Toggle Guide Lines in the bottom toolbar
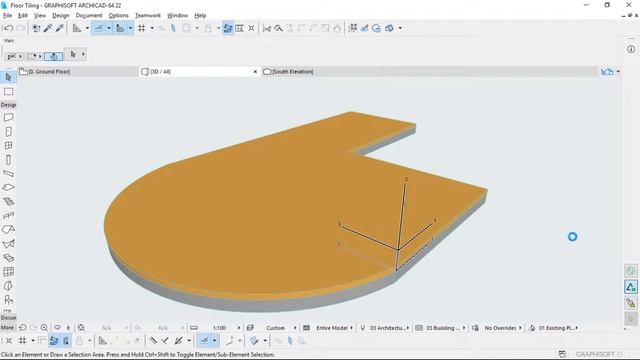Image resolution: width=640 pixels, height=360 pixels. [204, 341]
